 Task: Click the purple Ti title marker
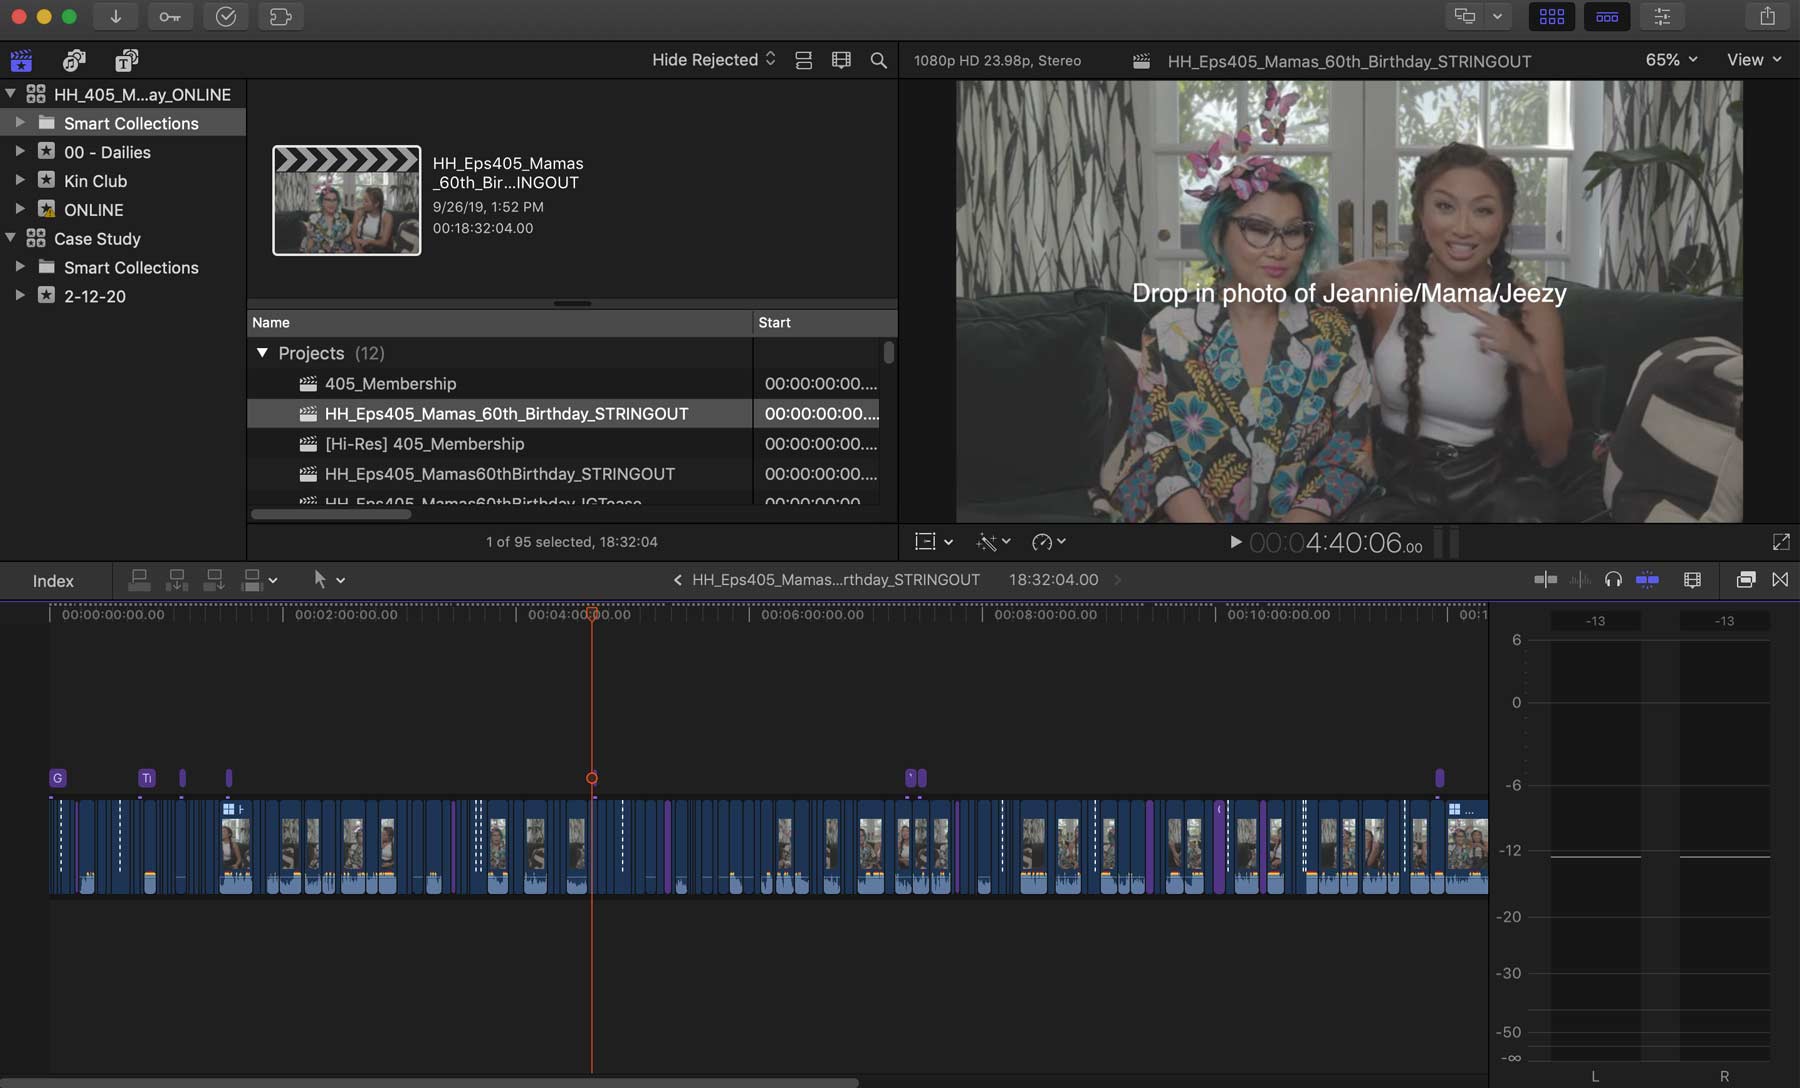point(147,778)
